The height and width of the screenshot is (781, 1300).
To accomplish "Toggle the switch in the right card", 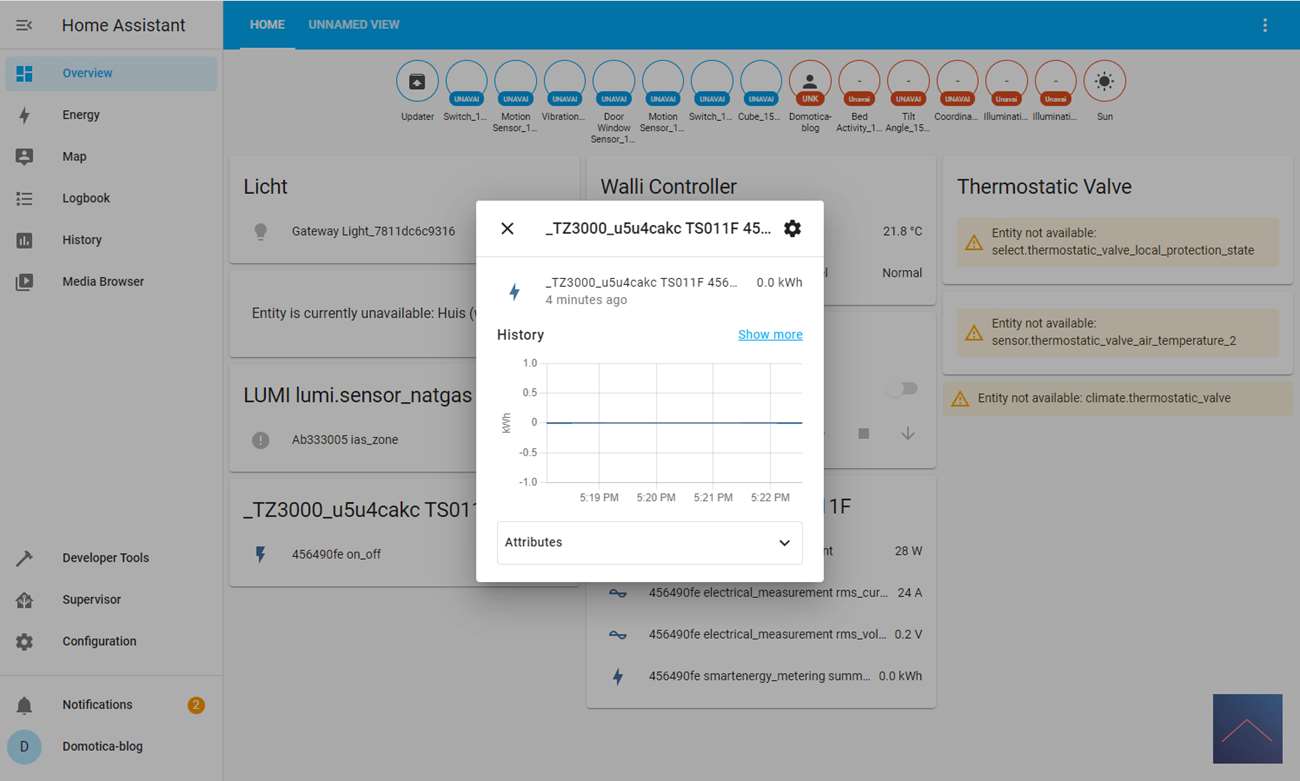I will point(901,389).
